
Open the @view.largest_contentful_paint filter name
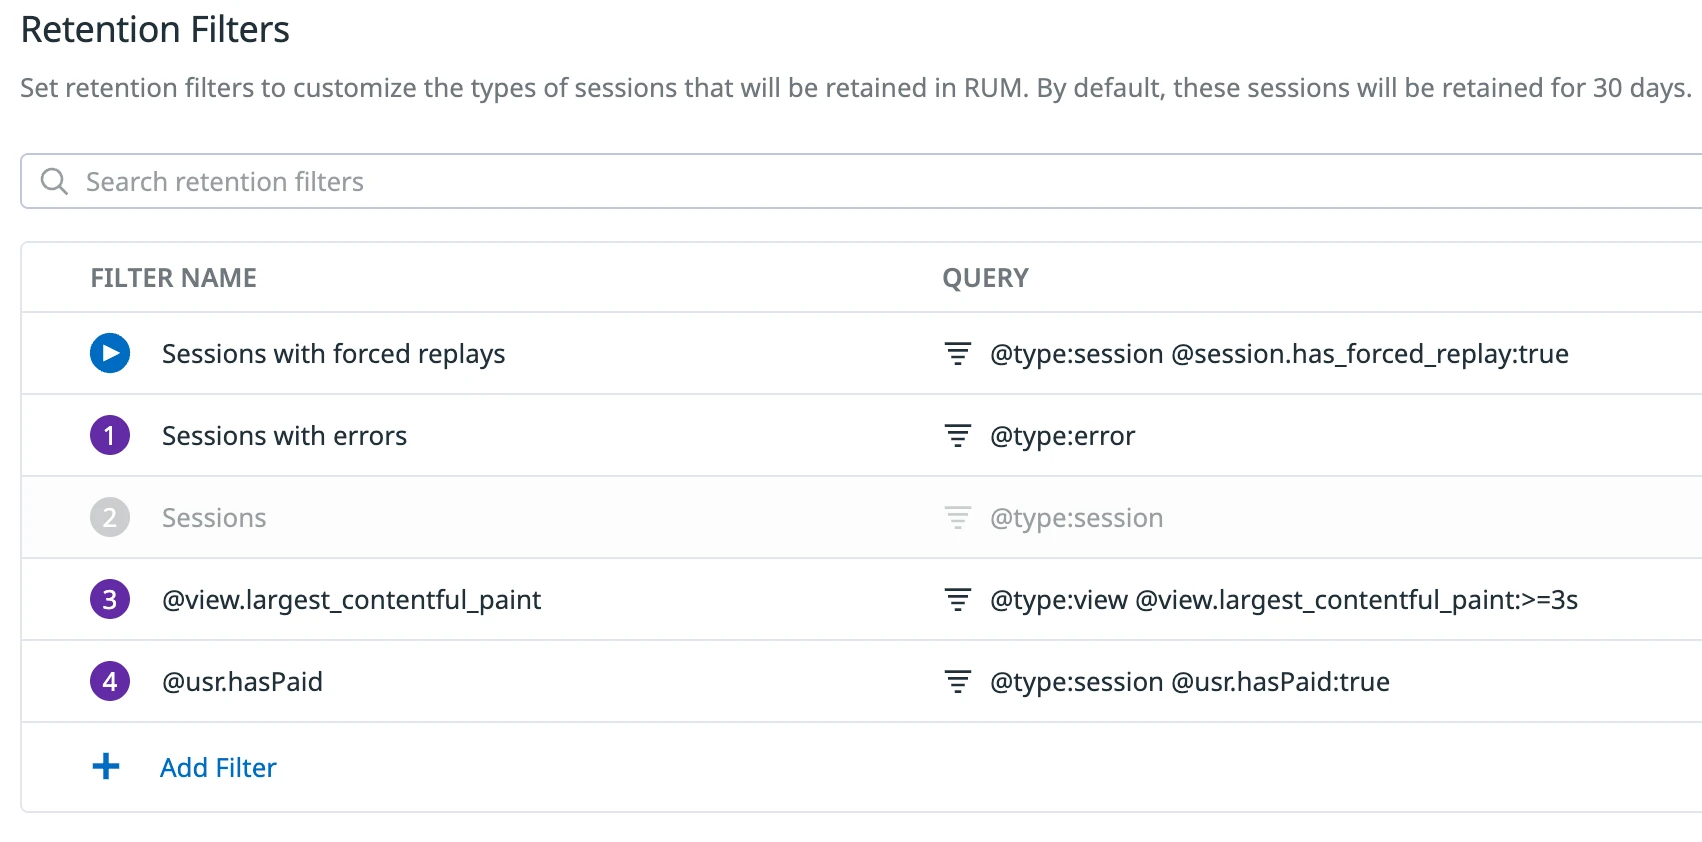click(x=351, y=599)
